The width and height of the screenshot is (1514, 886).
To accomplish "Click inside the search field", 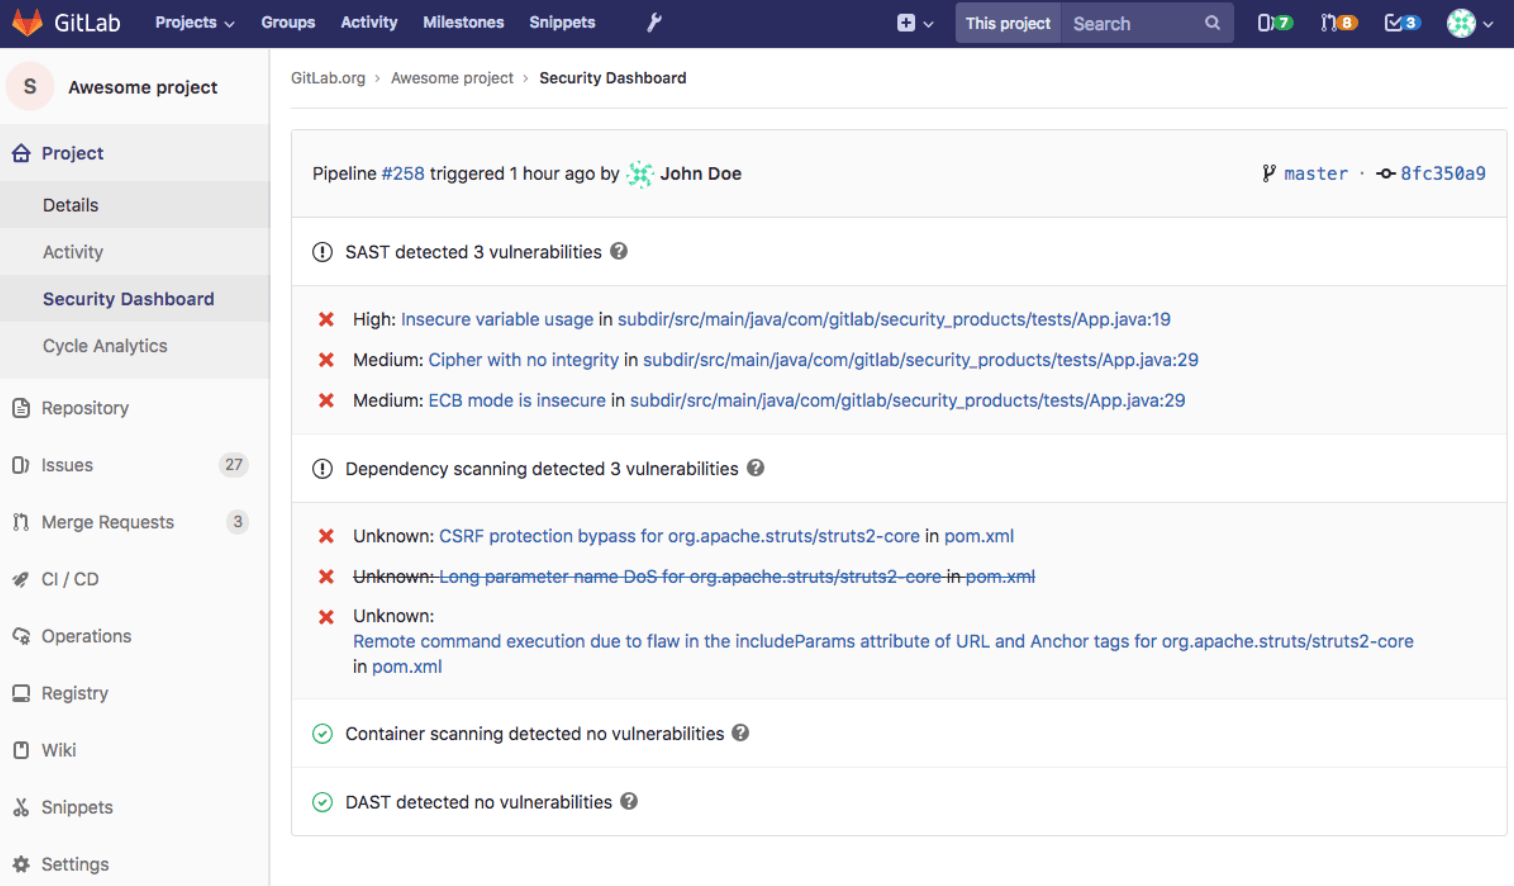I will pyautogui.click(x=1140, y=22).
